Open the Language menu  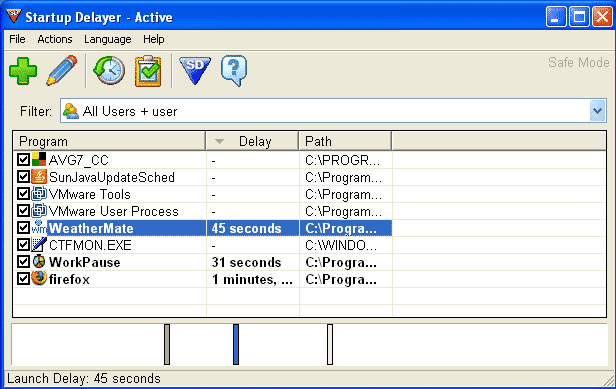coord(108,39)
